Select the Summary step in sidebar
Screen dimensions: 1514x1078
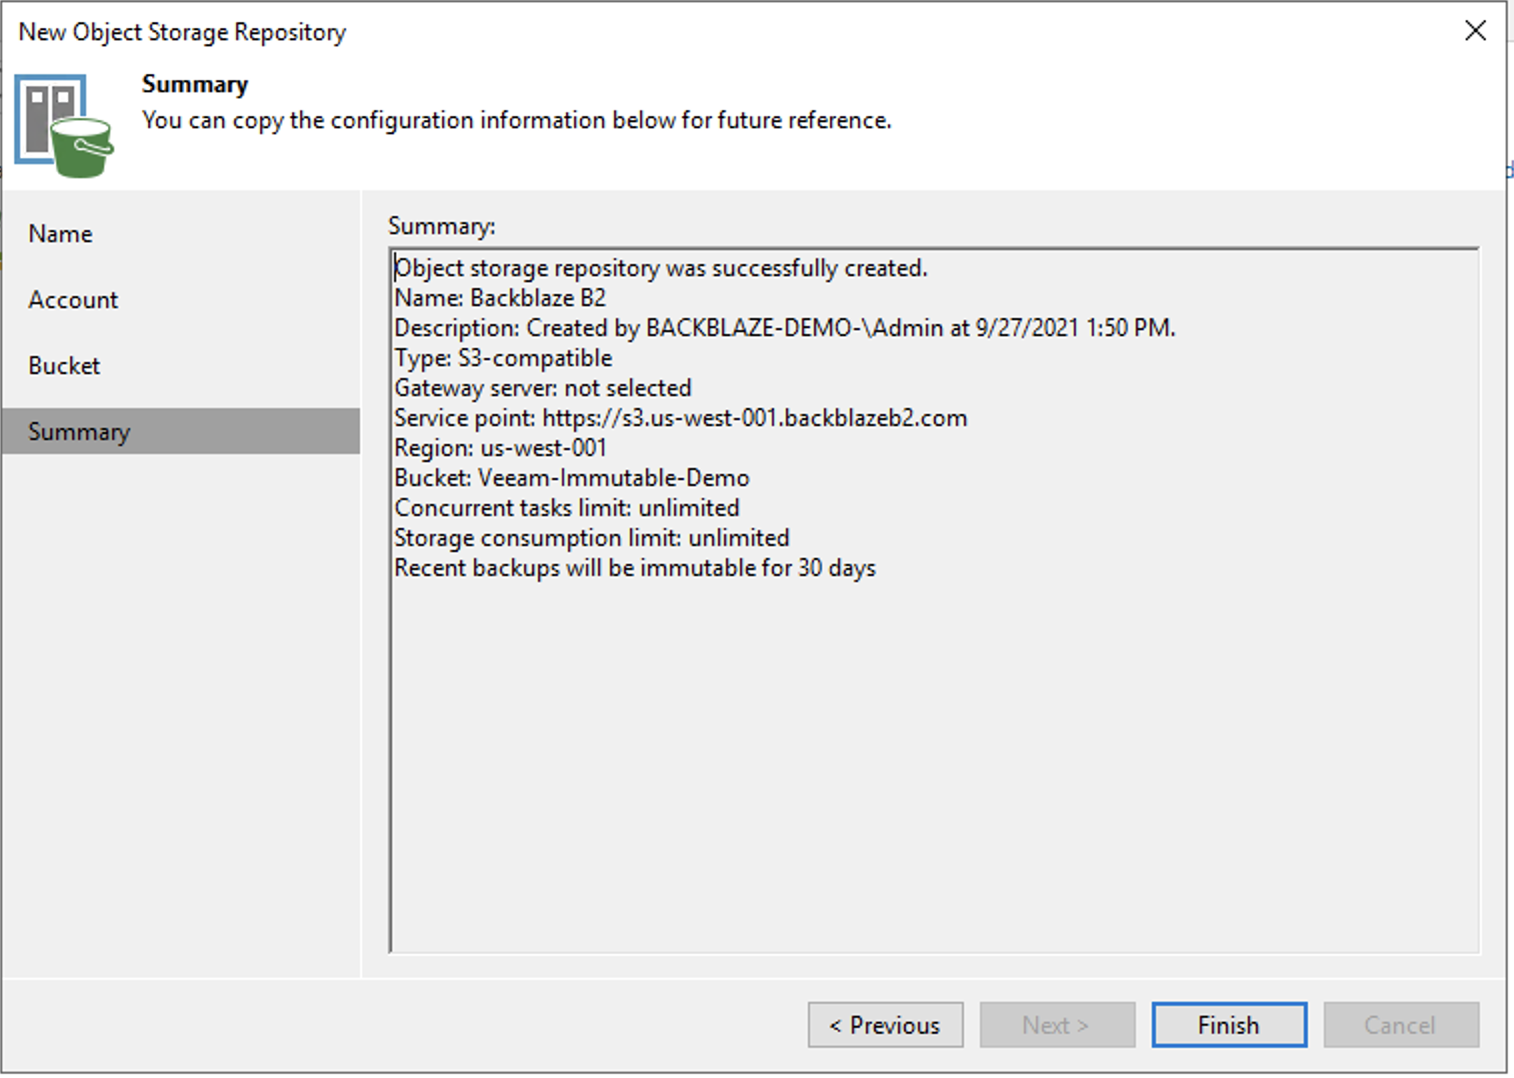pos(181,431)
